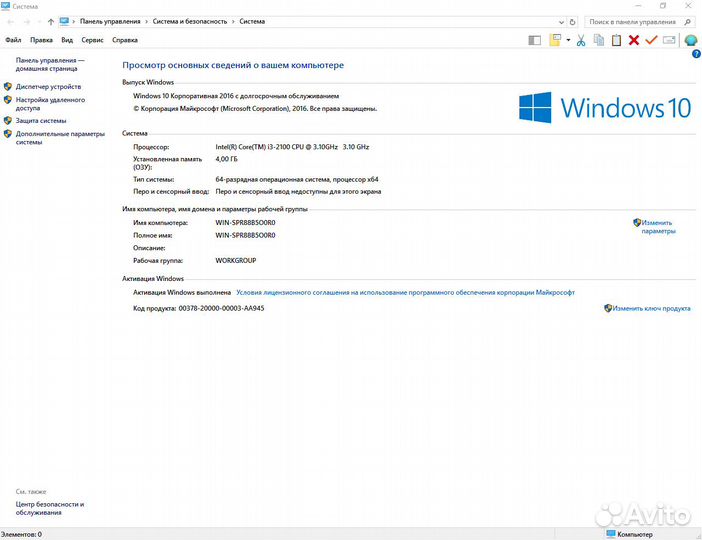The width and height of the screenshot is (702, 540).
Task: Toggle the navigation pane toolbar icon
Action: point(535,40)
